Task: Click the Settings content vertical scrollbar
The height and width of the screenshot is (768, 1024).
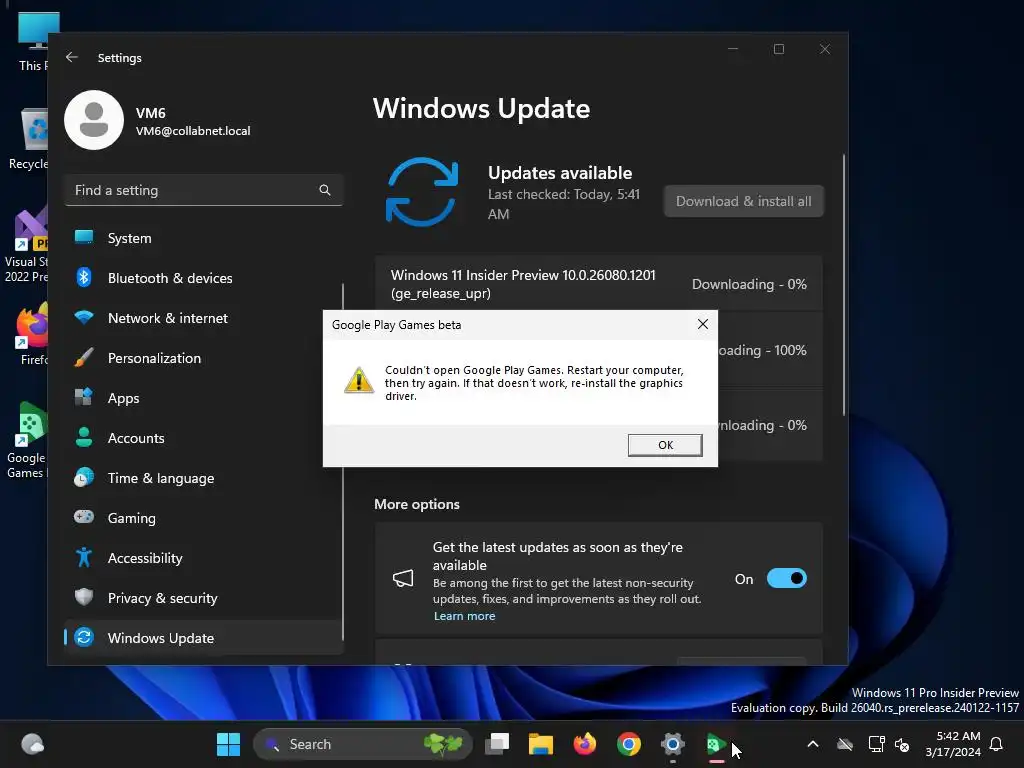Action: (x=844, y=285)
